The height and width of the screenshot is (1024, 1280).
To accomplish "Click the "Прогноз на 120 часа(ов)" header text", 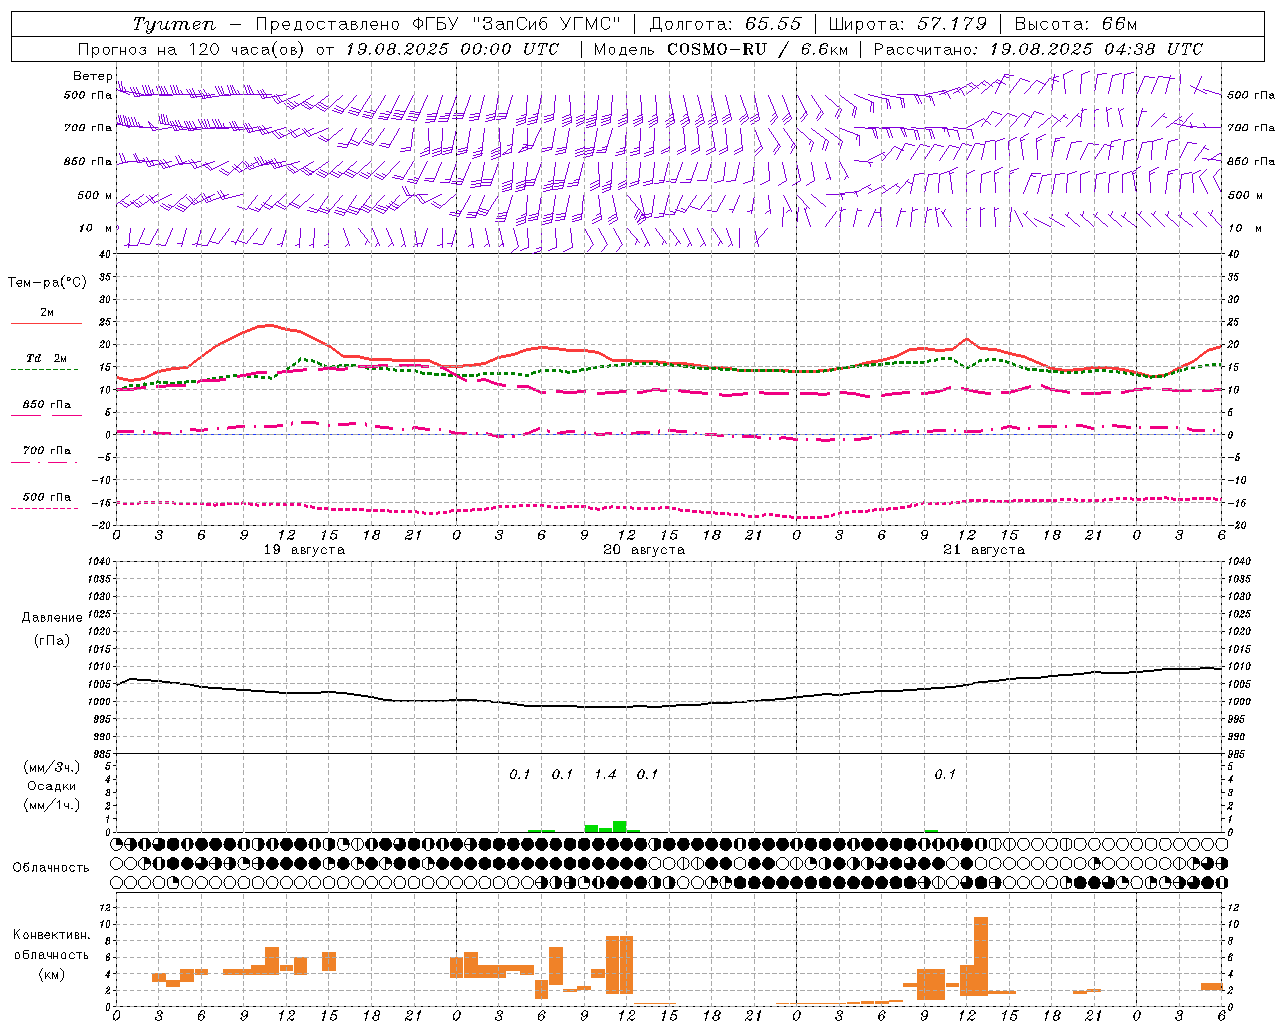I will tap(191, 49).
